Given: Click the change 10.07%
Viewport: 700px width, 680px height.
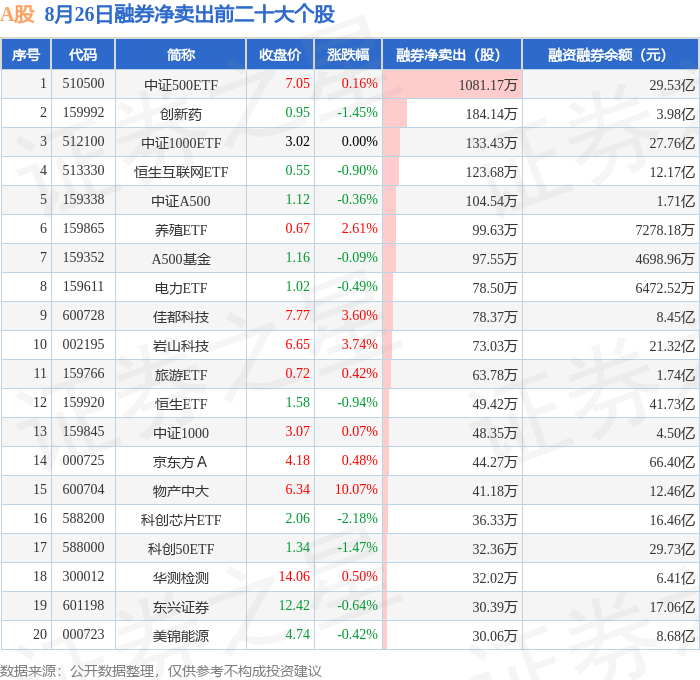Looking at the screenshot, I should point(356,490).
